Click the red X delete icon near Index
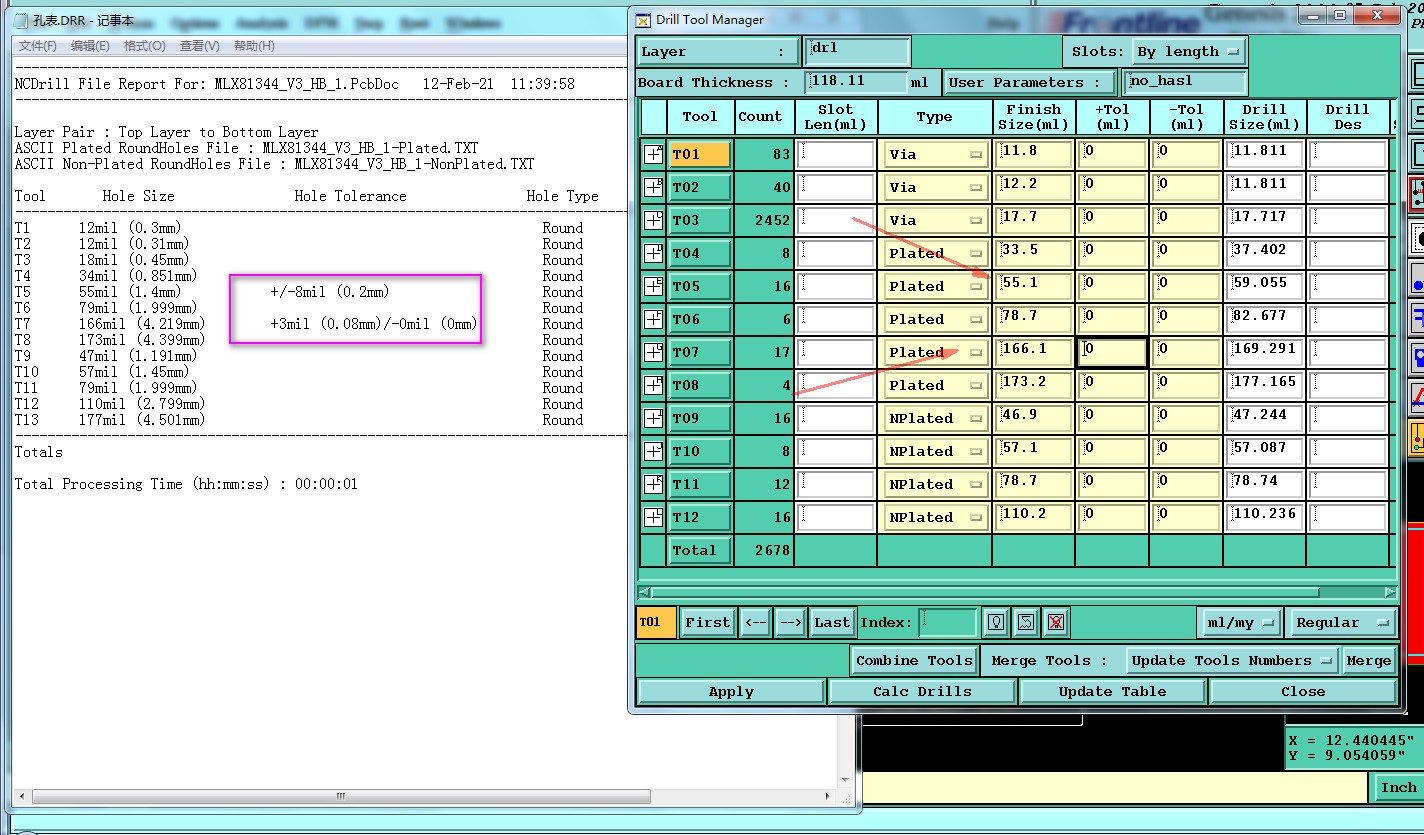1424x835 pixels. point(1055,622)
